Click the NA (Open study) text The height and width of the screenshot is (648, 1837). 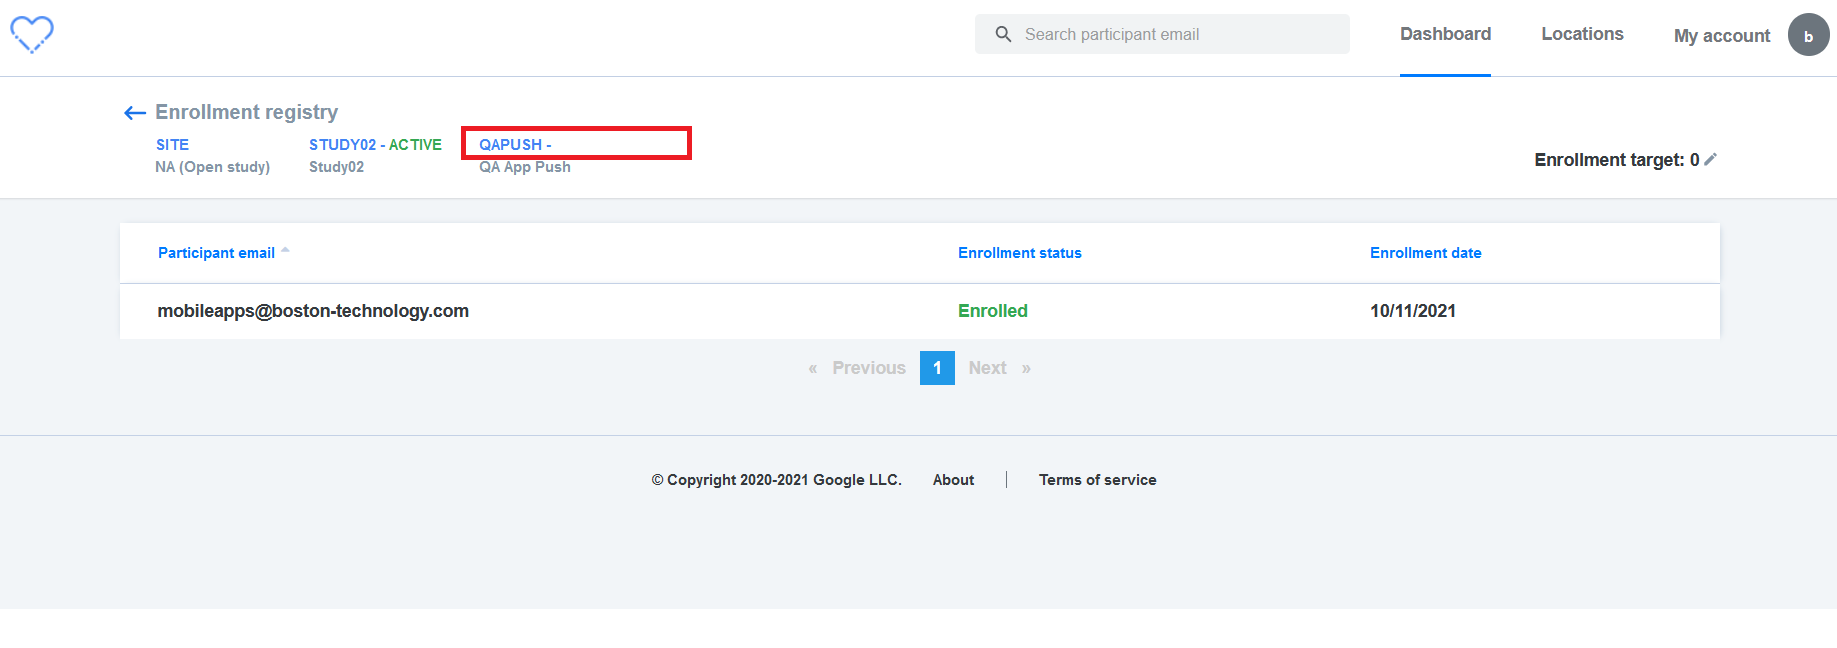tap(212, 167)
